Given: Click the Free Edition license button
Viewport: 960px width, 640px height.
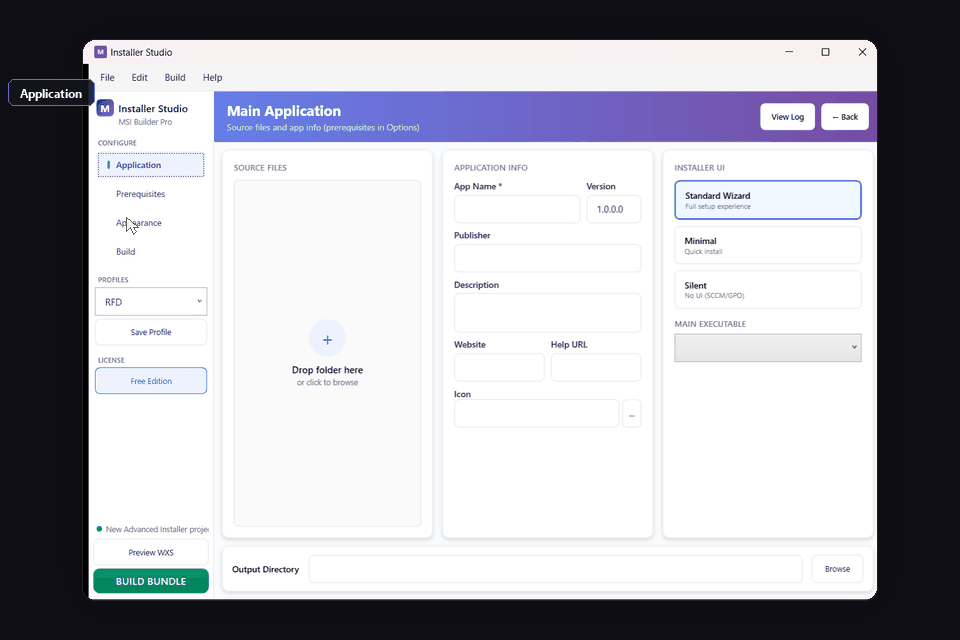Looking at the screenshot, I should tap(151, 381).
